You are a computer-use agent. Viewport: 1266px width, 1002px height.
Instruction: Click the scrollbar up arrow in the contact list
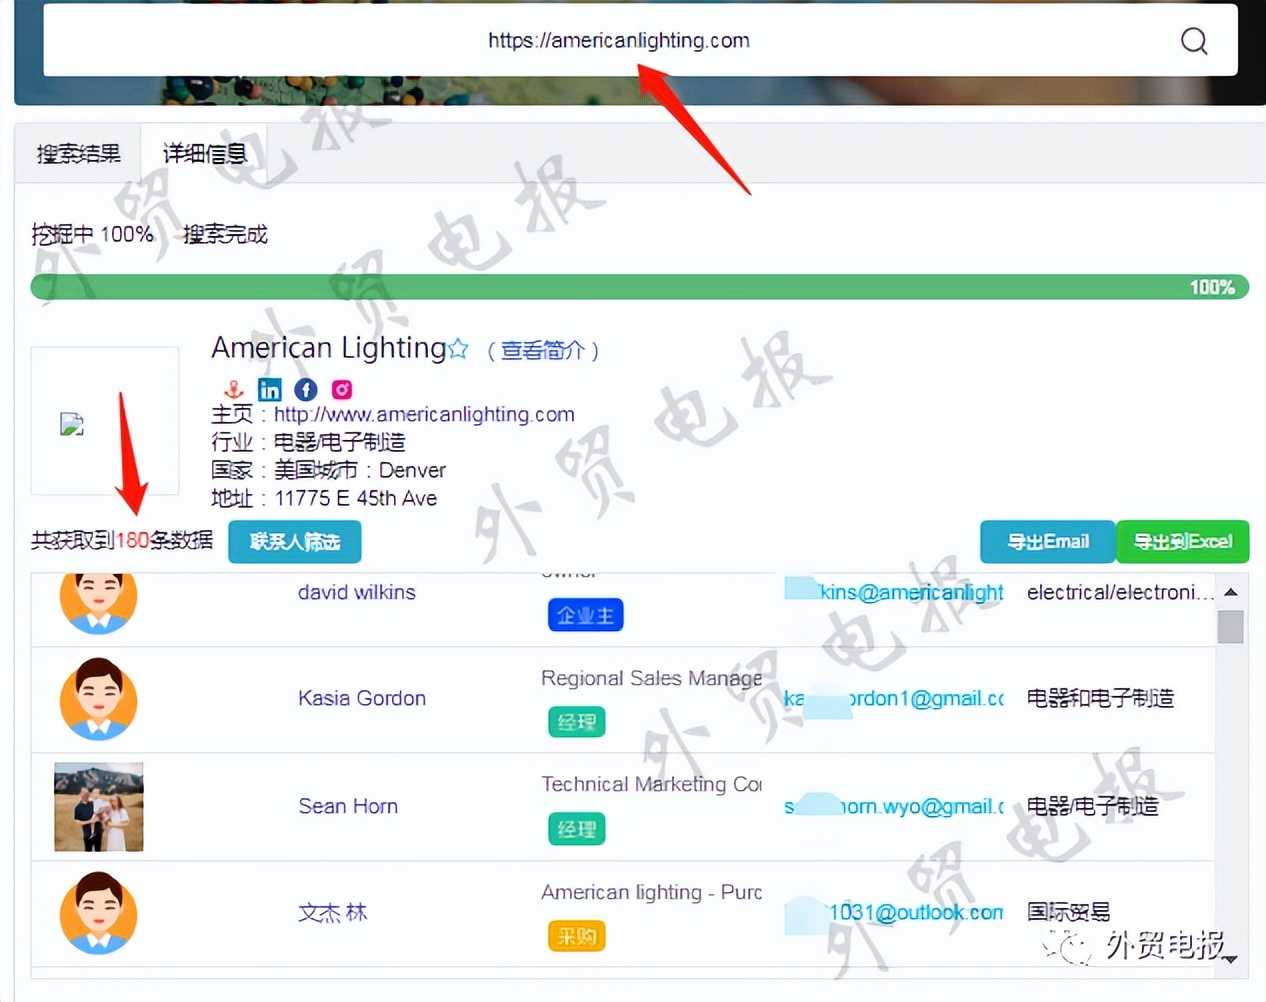tap(1231, 591)
